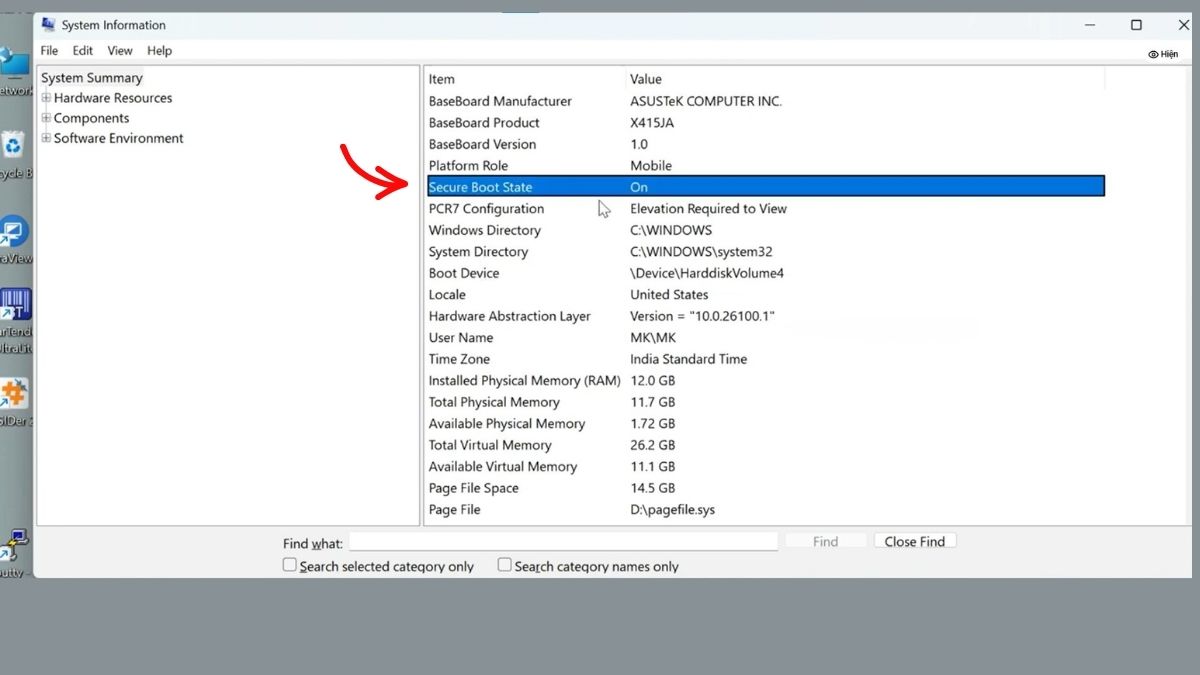The height and width of the screenshot is (675, 1200).
Task: Click the India Standard Time value
Action: pyautogui.click(x=688, y=359)
